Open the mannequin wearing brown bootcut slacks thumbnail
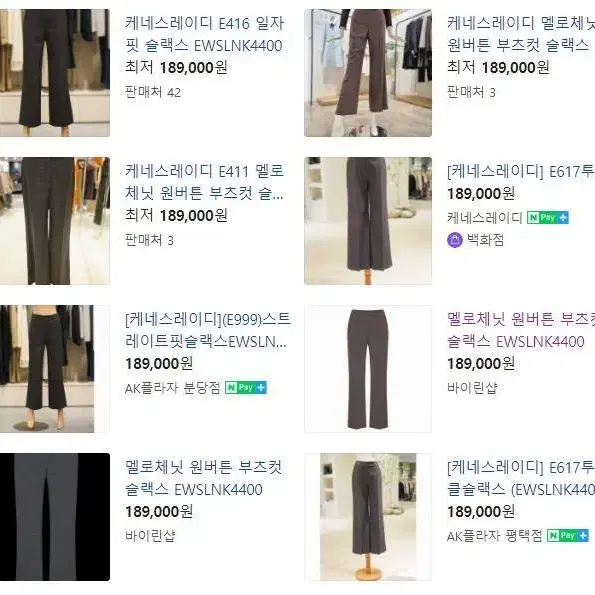The image size is (595, 595). [x=368, y=73]
